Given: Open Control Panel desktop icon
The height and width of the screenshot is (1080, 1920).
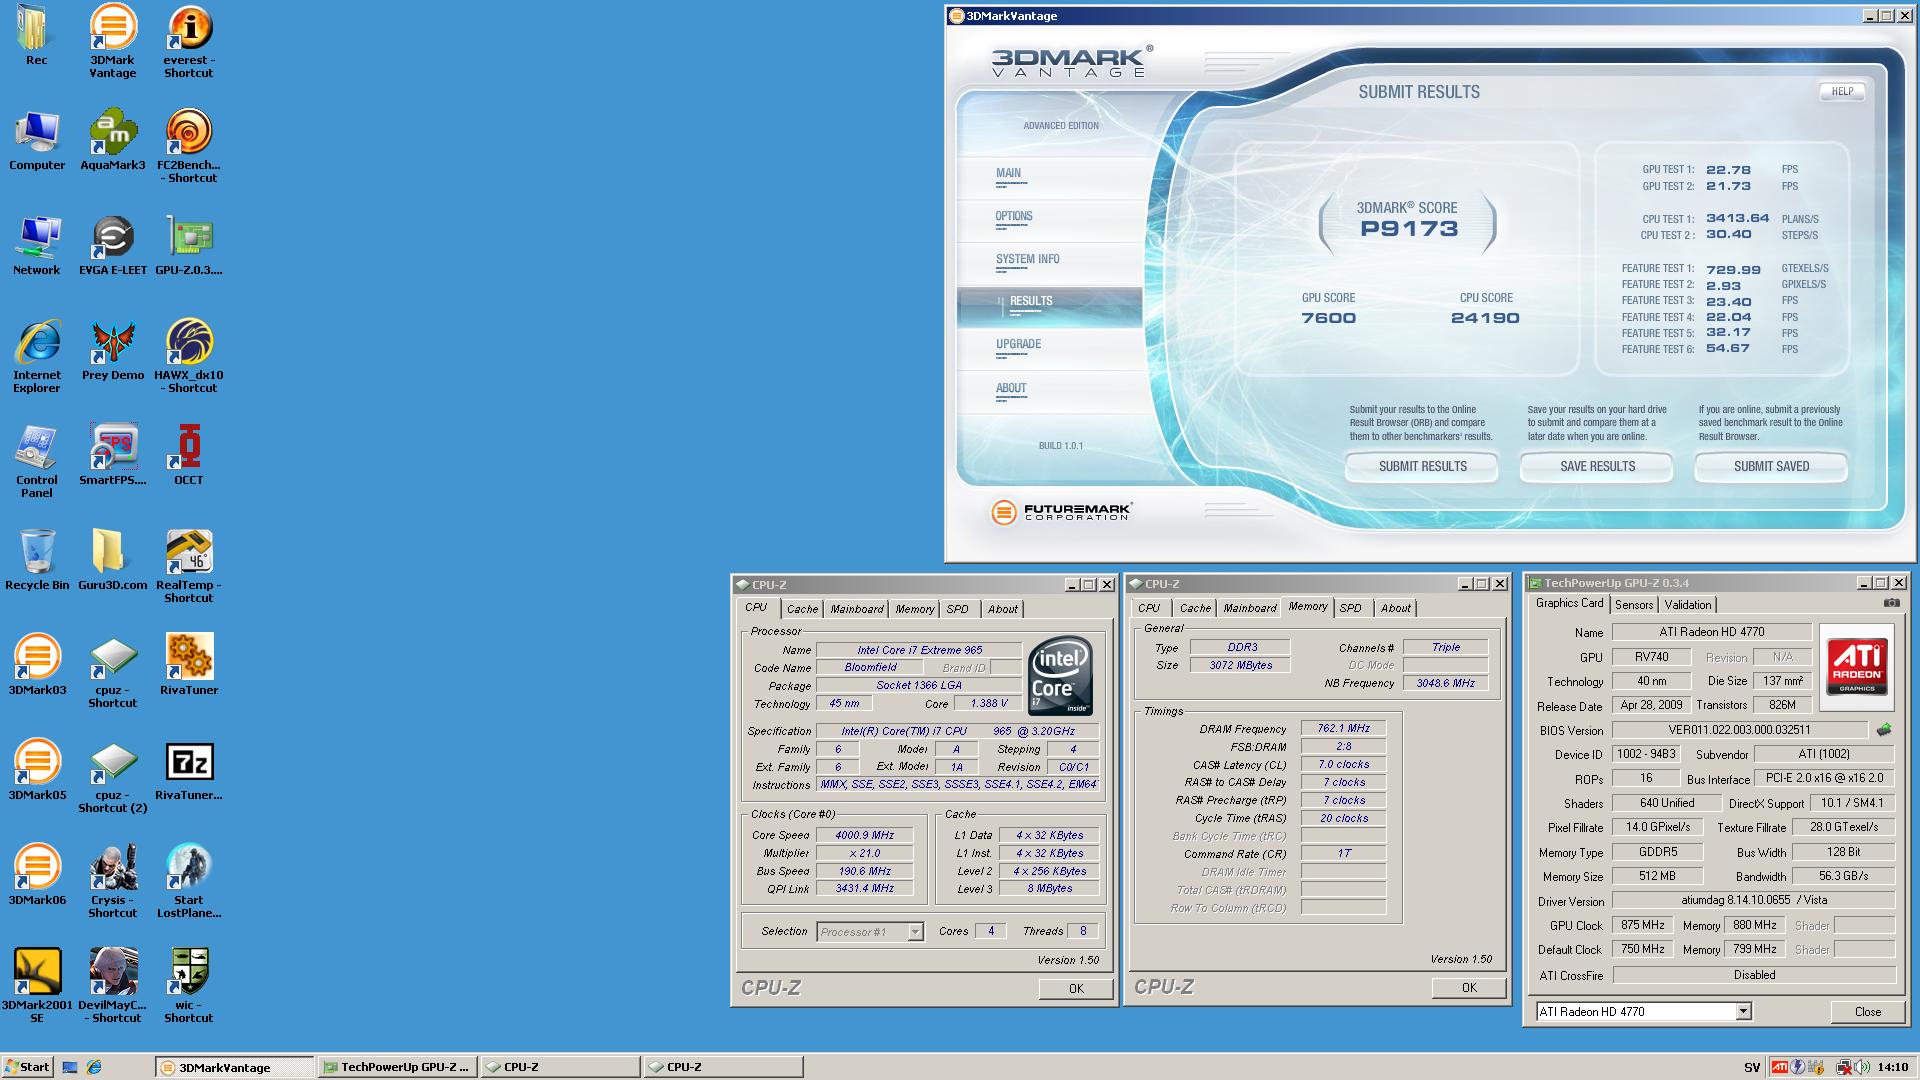Looking at the screenshot, I should tap(37, 461).
